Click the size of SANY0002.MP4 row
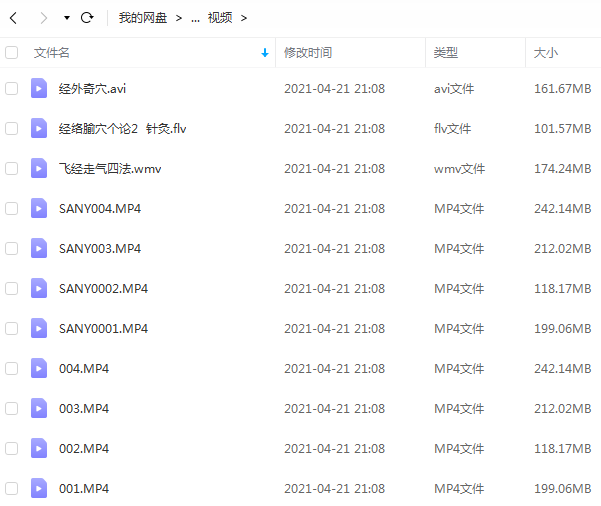 pyautogui.click(x=563, y=289)
